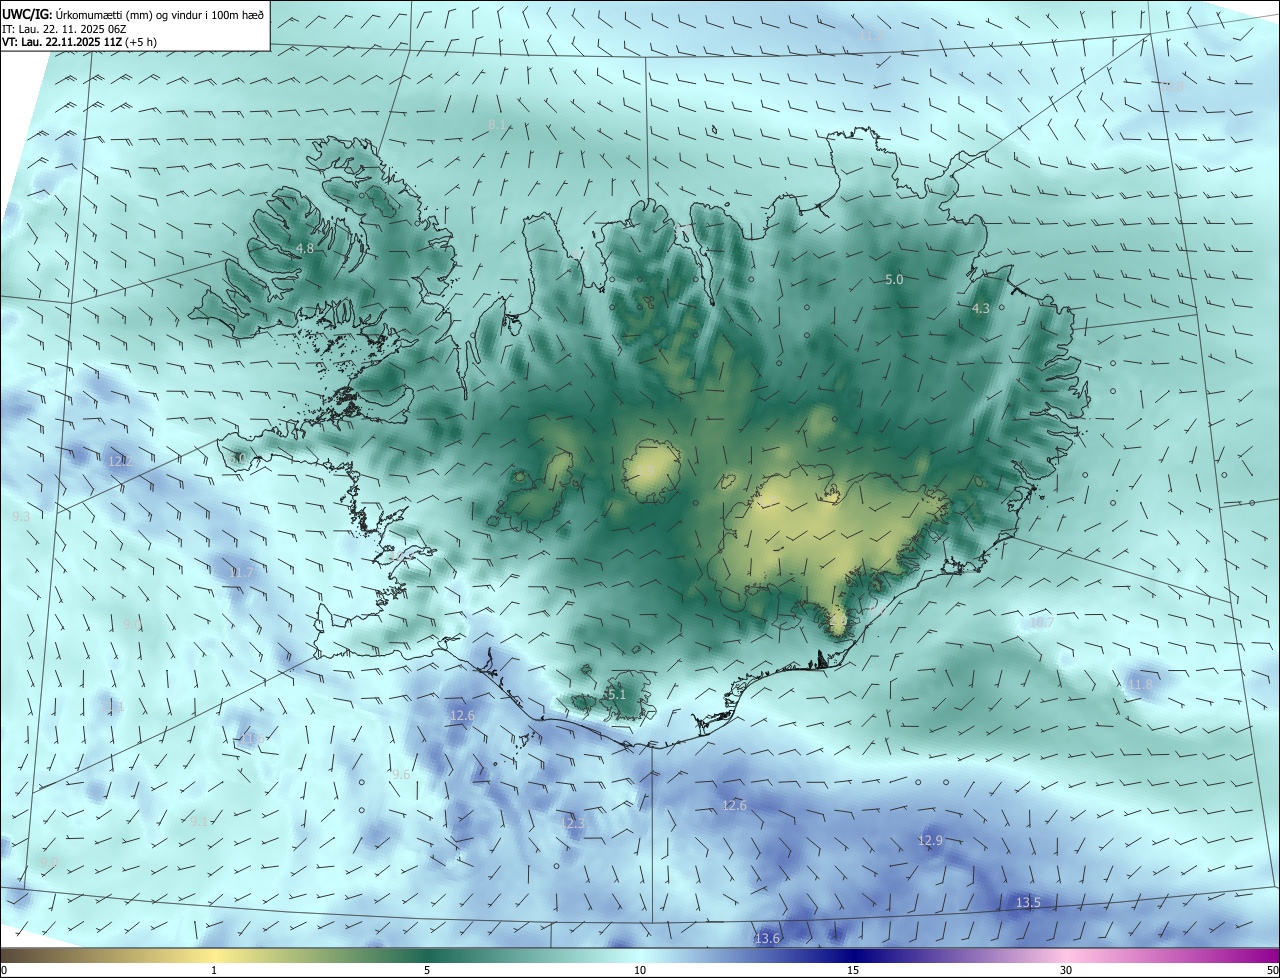Click the dark blue colour scale segment at 15
This screenshot has width=1280, height=978.
(x=853, y=955)
